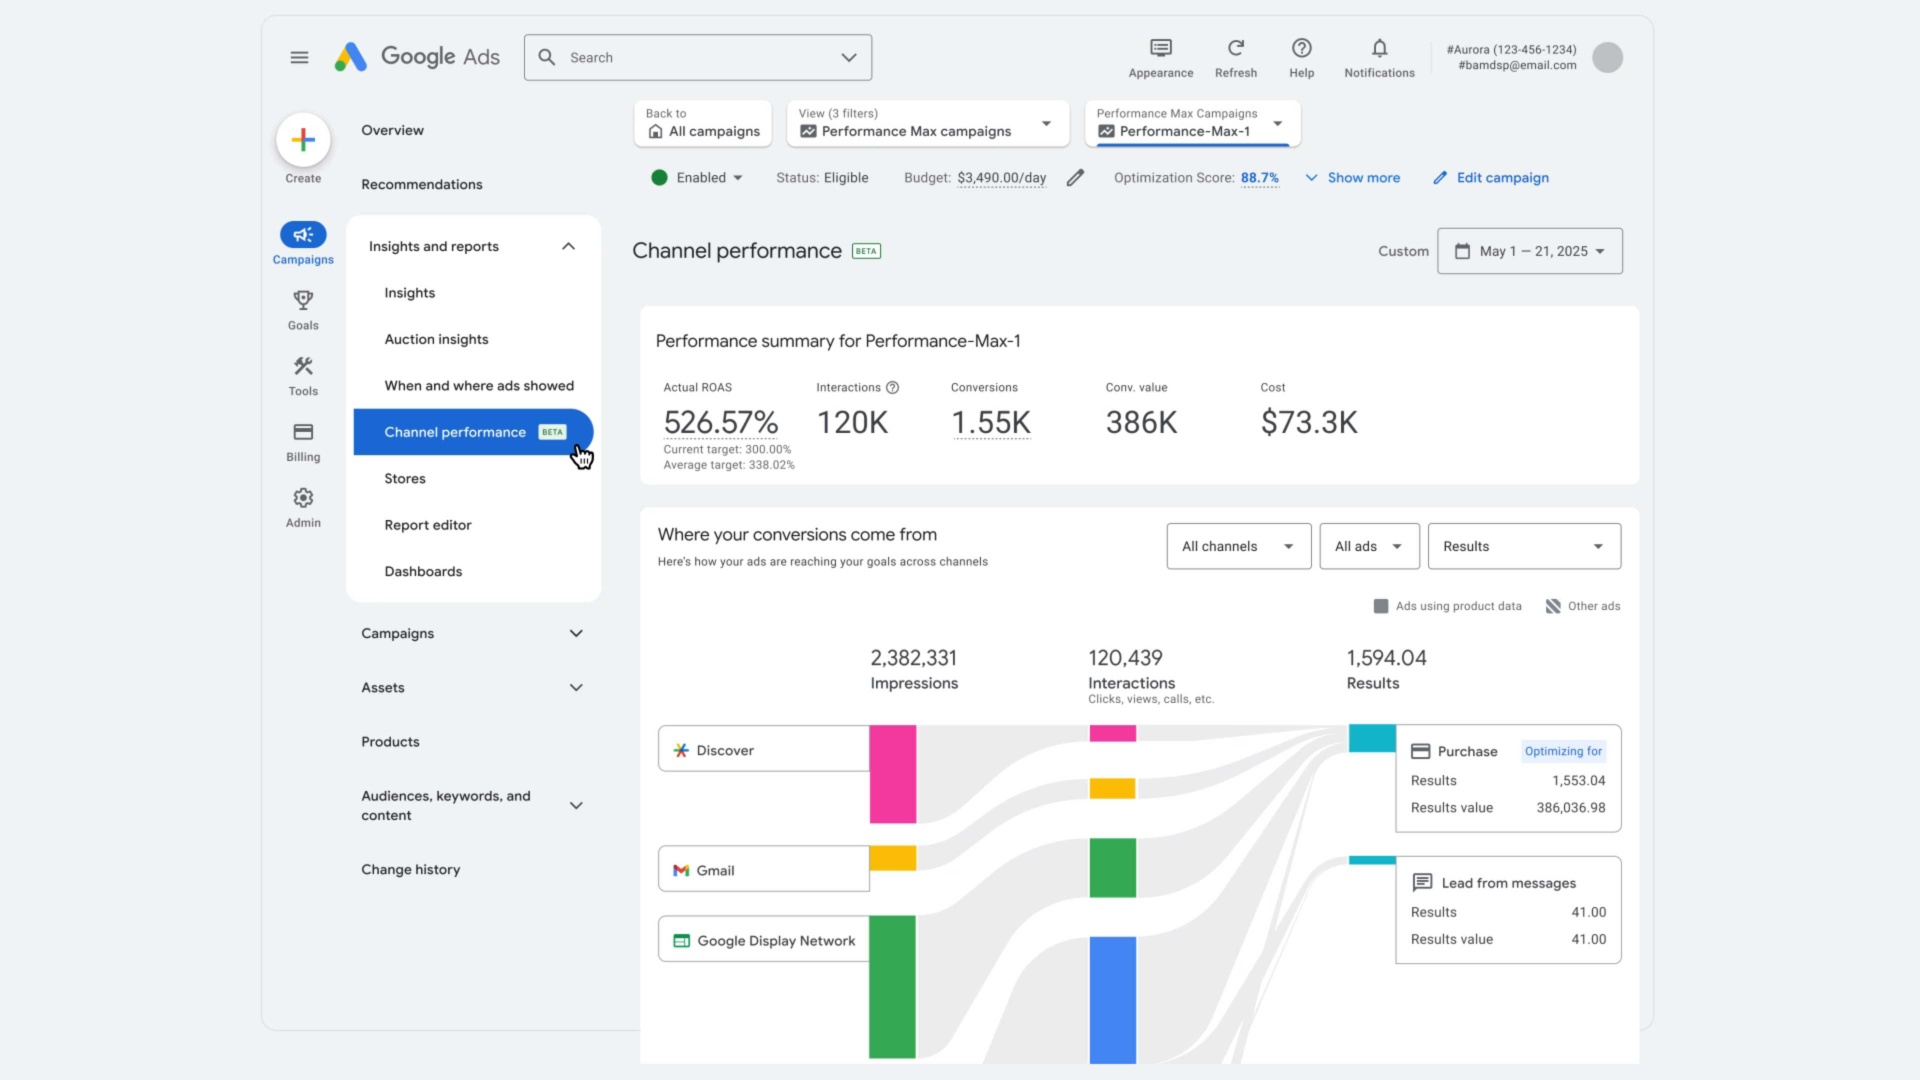Expand the Assets section

tap(575, 687)
